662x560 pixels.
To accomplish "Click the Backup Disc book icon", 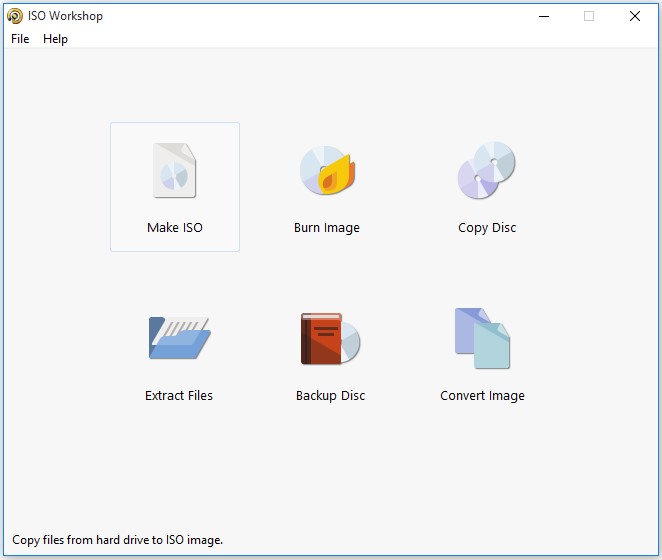I will [x=329, y=339].
